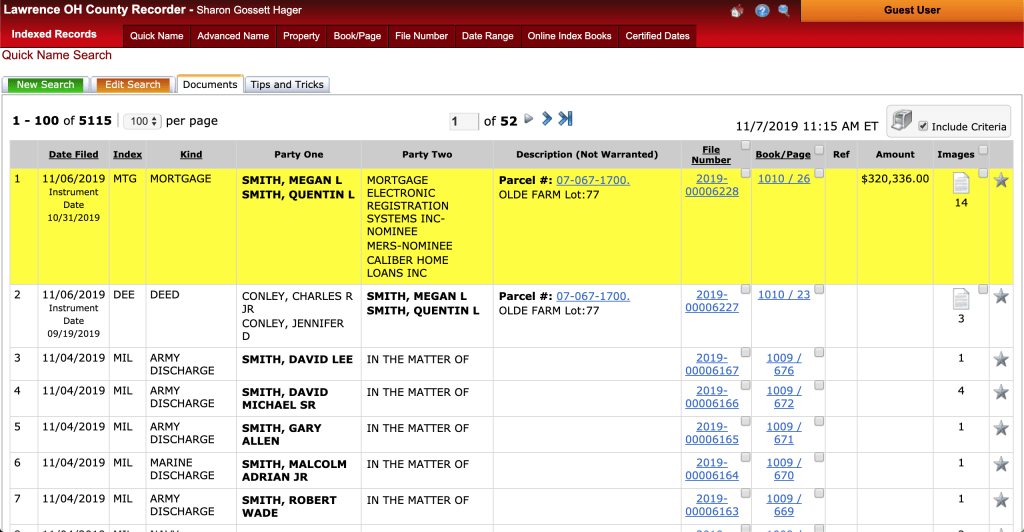
Task: Star the SMITH, DAVID MICHAEL SR record
Action: [x=1000, y=392]
